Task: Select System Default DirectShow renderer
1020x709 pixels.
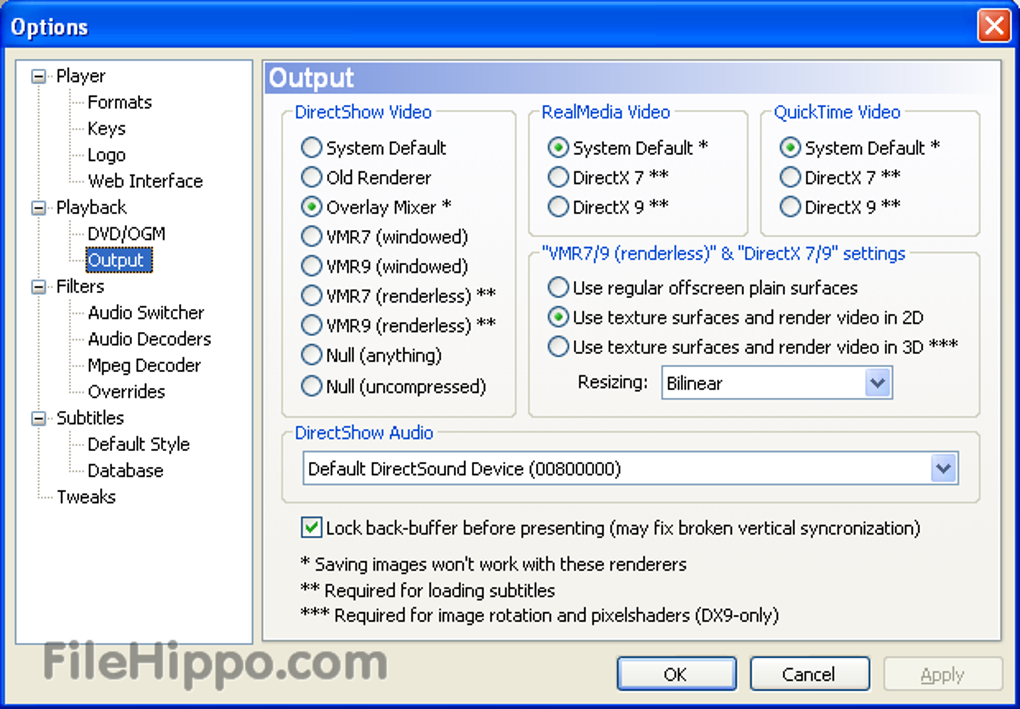Action: click(311, 148)
